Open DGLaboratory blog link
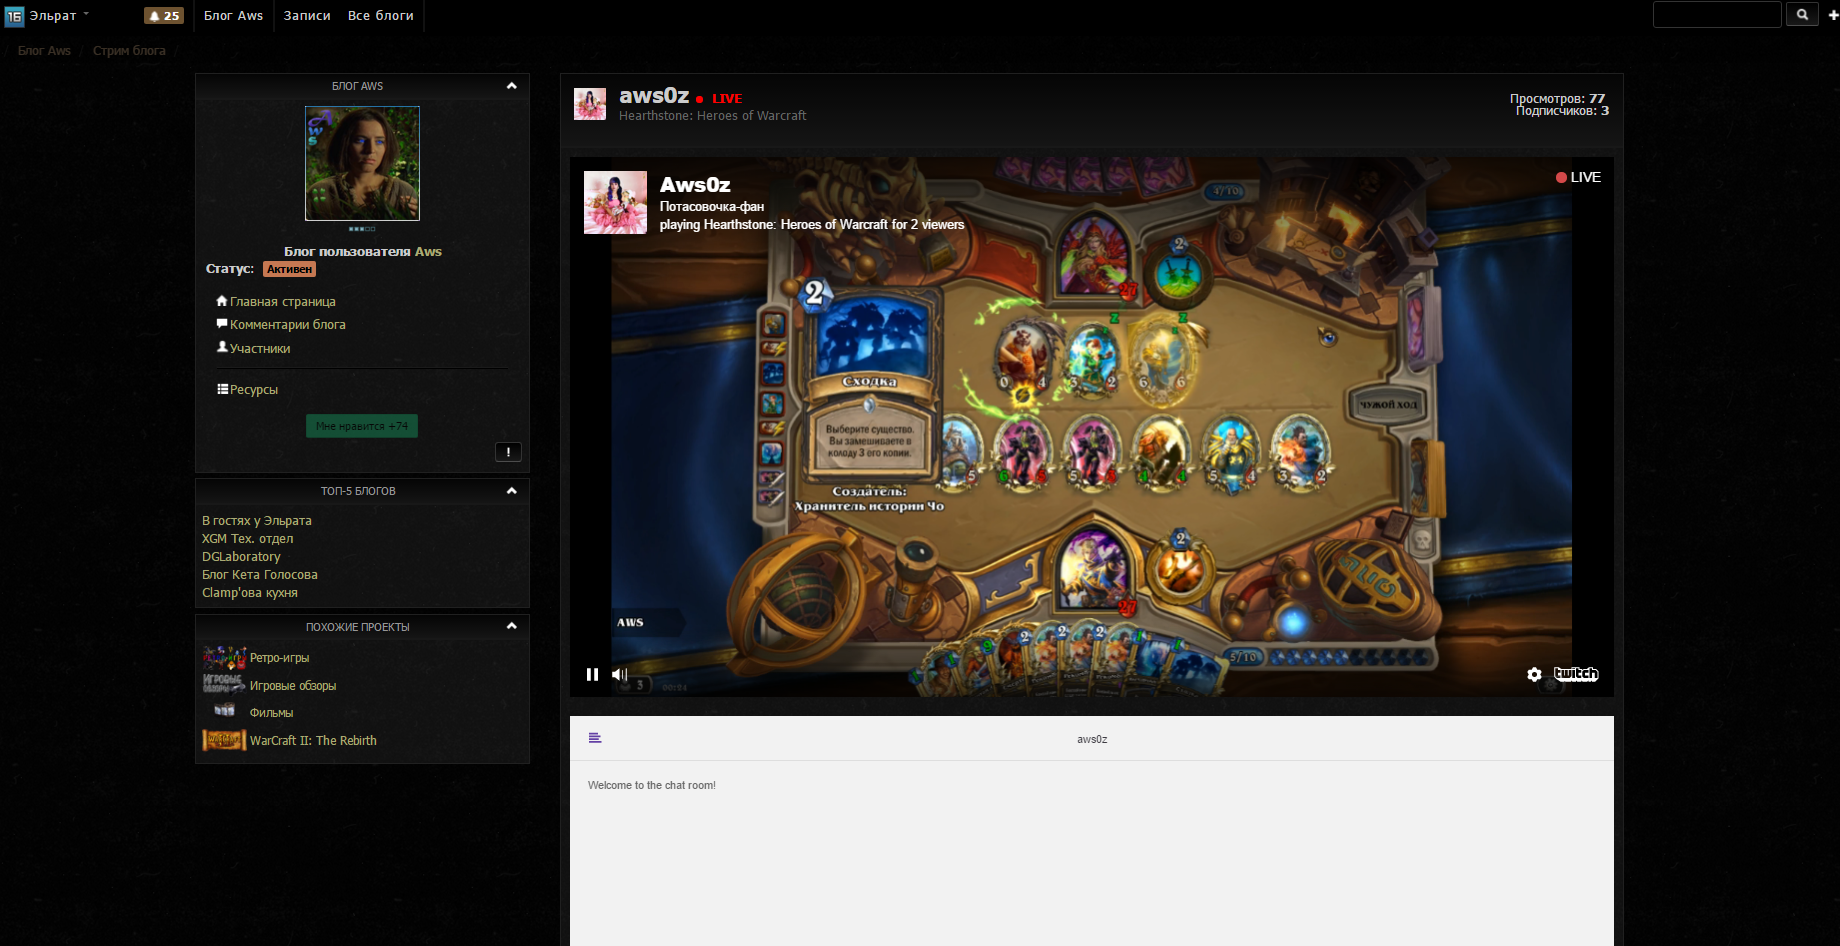Viewport: 1840px width, 946px height. (241, 557)
